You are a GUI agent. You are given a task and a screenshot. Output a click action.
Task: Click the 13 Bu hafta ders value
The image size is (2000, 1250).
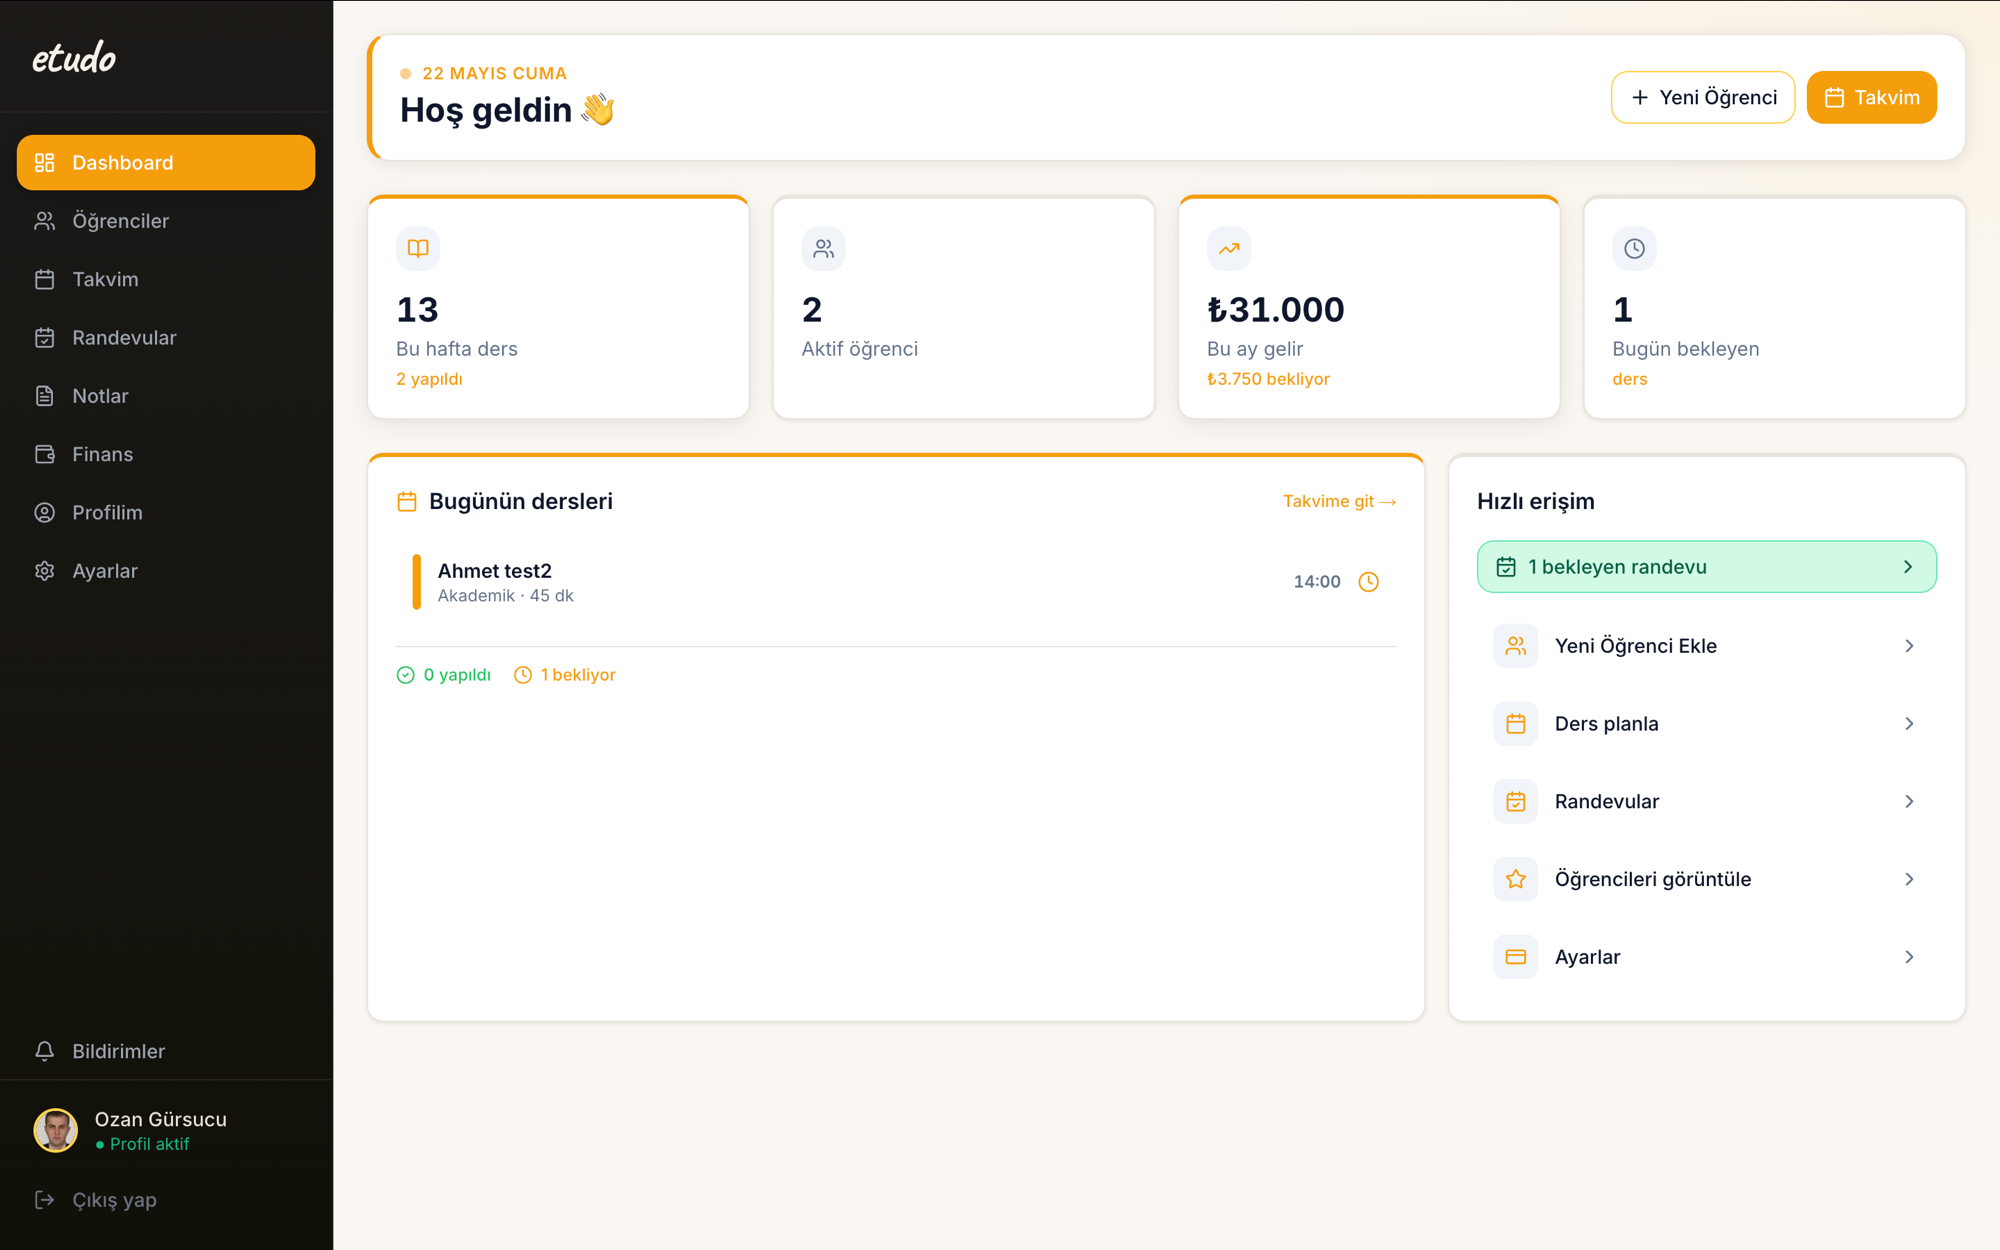pos(417,310)
